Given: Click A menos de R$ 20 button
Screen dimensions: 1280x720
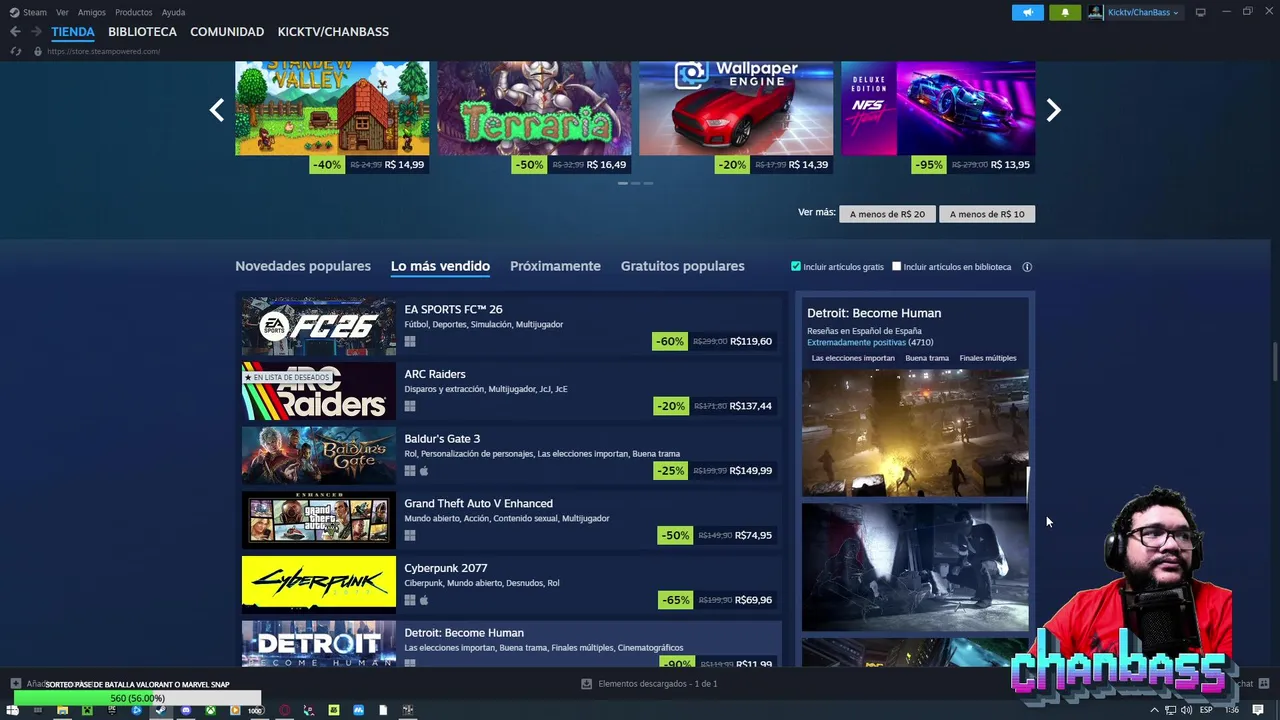Looking at the screenshot, I should pos(887,214).
